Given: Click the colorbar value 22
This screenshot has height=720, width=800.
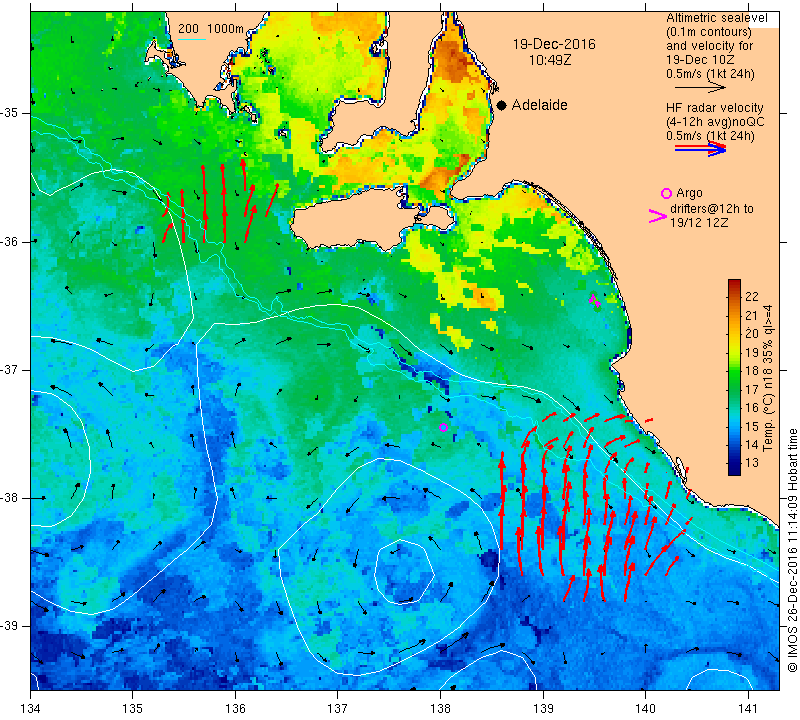Looking at the screenshot, I should click(752, 296).
